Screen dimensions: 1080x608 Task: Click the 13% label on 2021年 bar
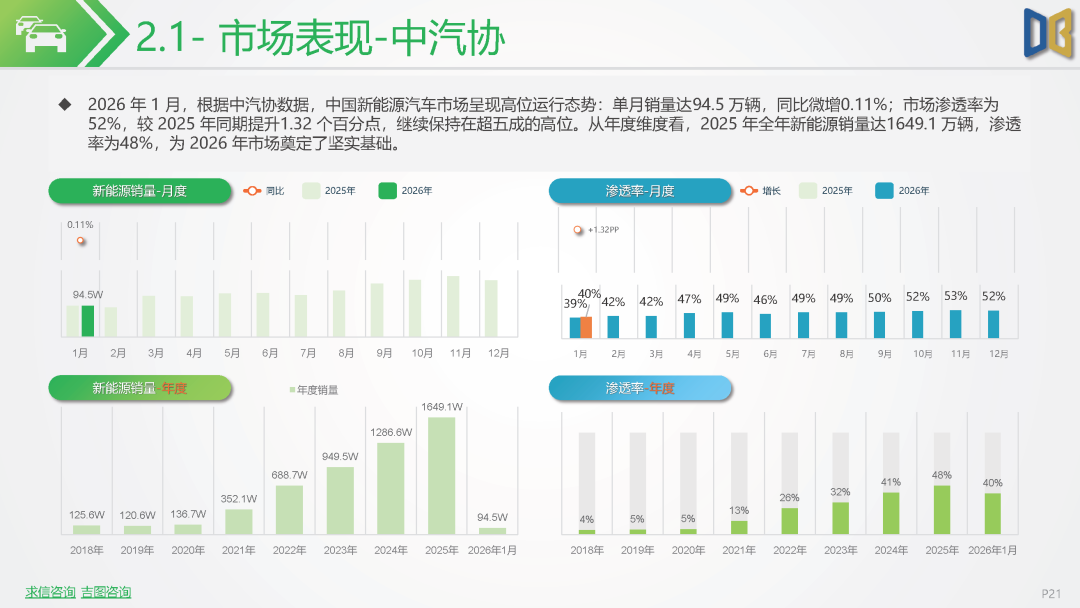[x=739, y=510]
